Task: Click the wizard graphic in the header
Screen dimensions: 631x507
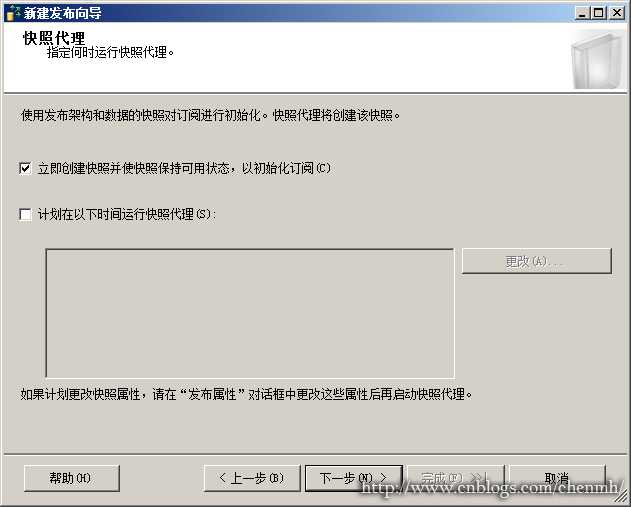Action: tap(598, 60)
